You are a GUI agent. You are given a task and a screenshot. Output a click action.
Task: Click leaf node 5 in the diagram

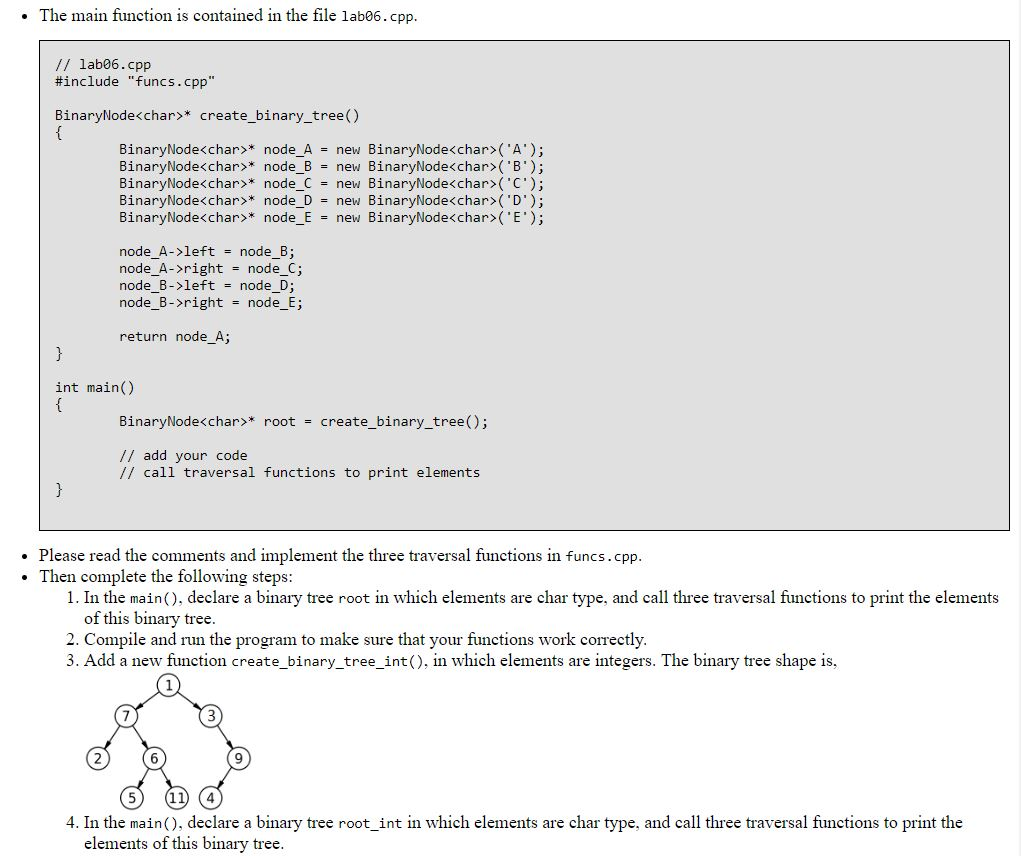coord(131,798)
